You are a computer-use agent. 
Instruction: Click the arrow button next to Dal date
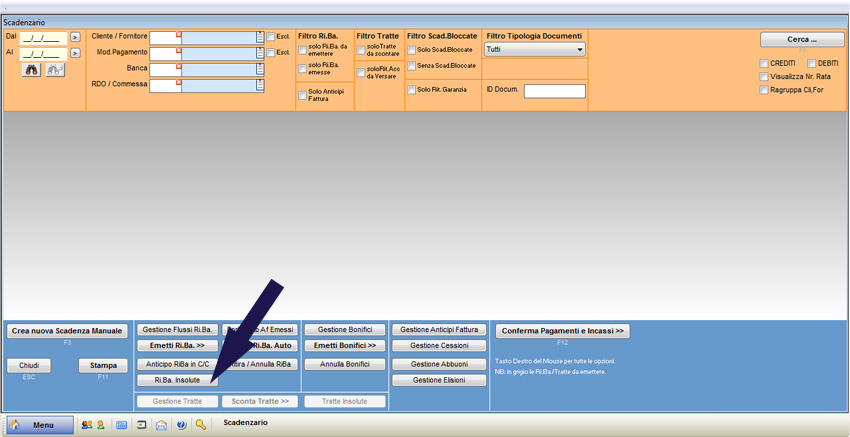pyautogui.click(x=75, y=38)
